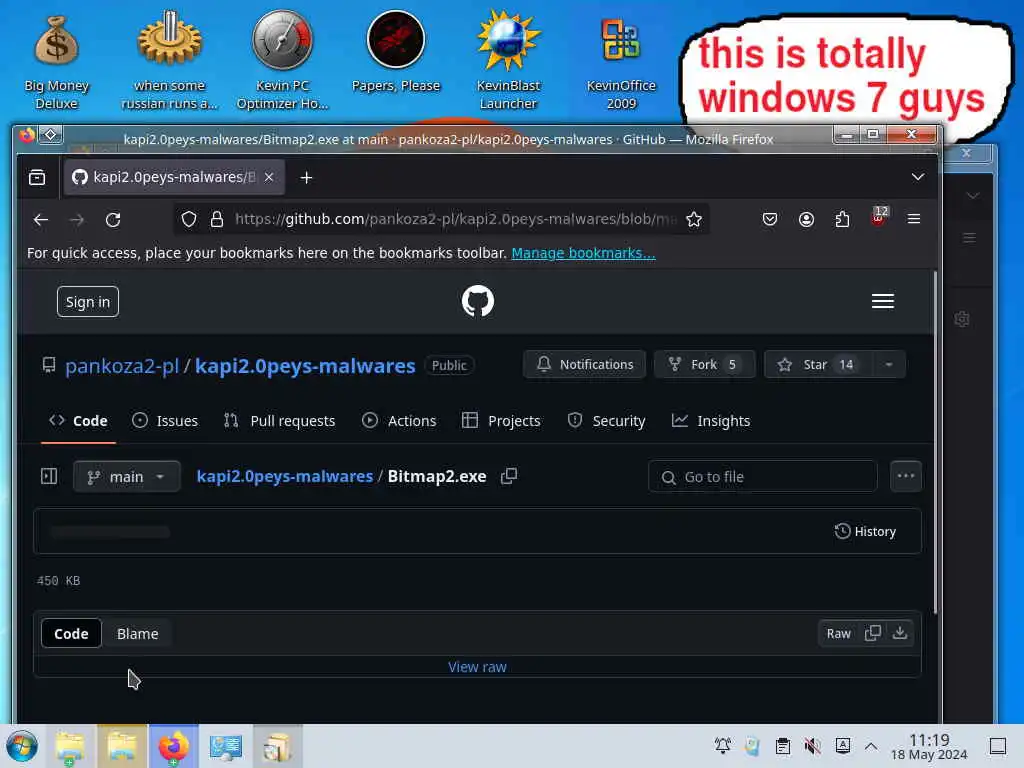The height and width of the screenshot is (768, 1024).
Task: Star the repository
Action: click(819, 364)
